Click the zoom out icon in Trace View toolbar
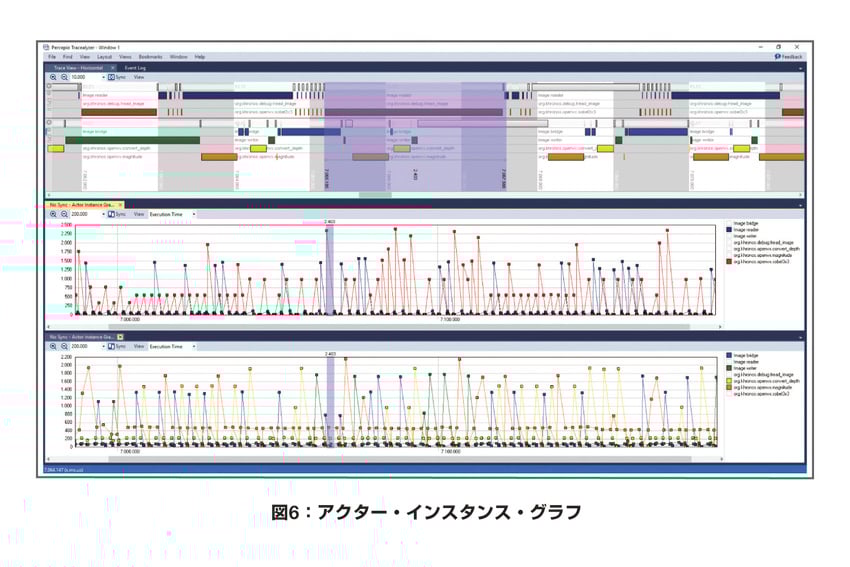Viewport: 850px width, 567px height. tap(64, 77)
